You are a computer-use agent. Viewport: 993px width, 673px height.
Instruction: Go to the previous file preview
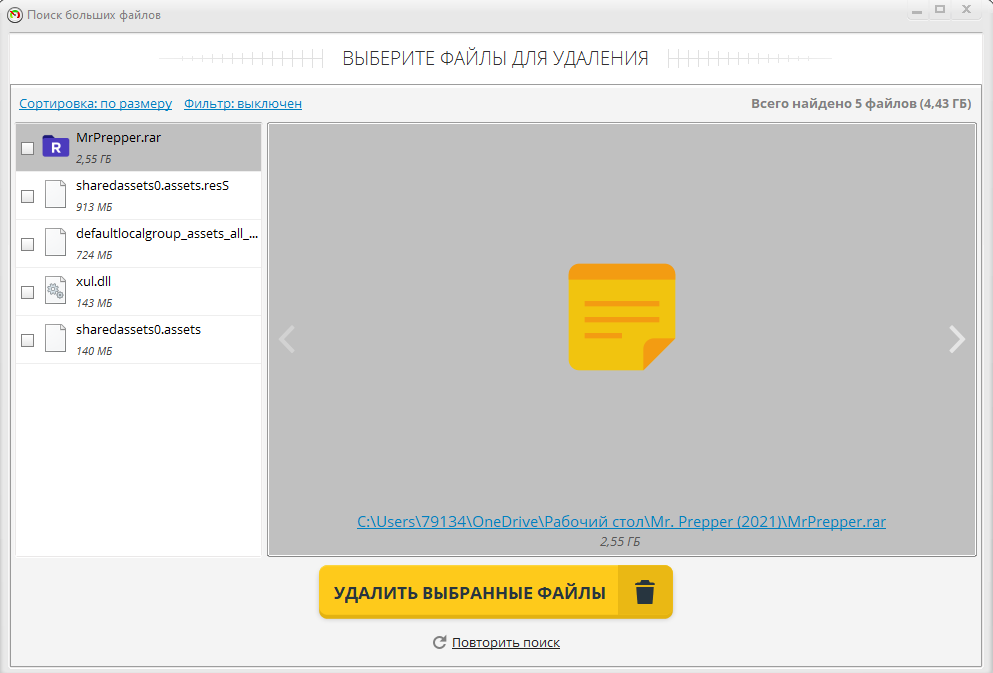click(287, 339)
